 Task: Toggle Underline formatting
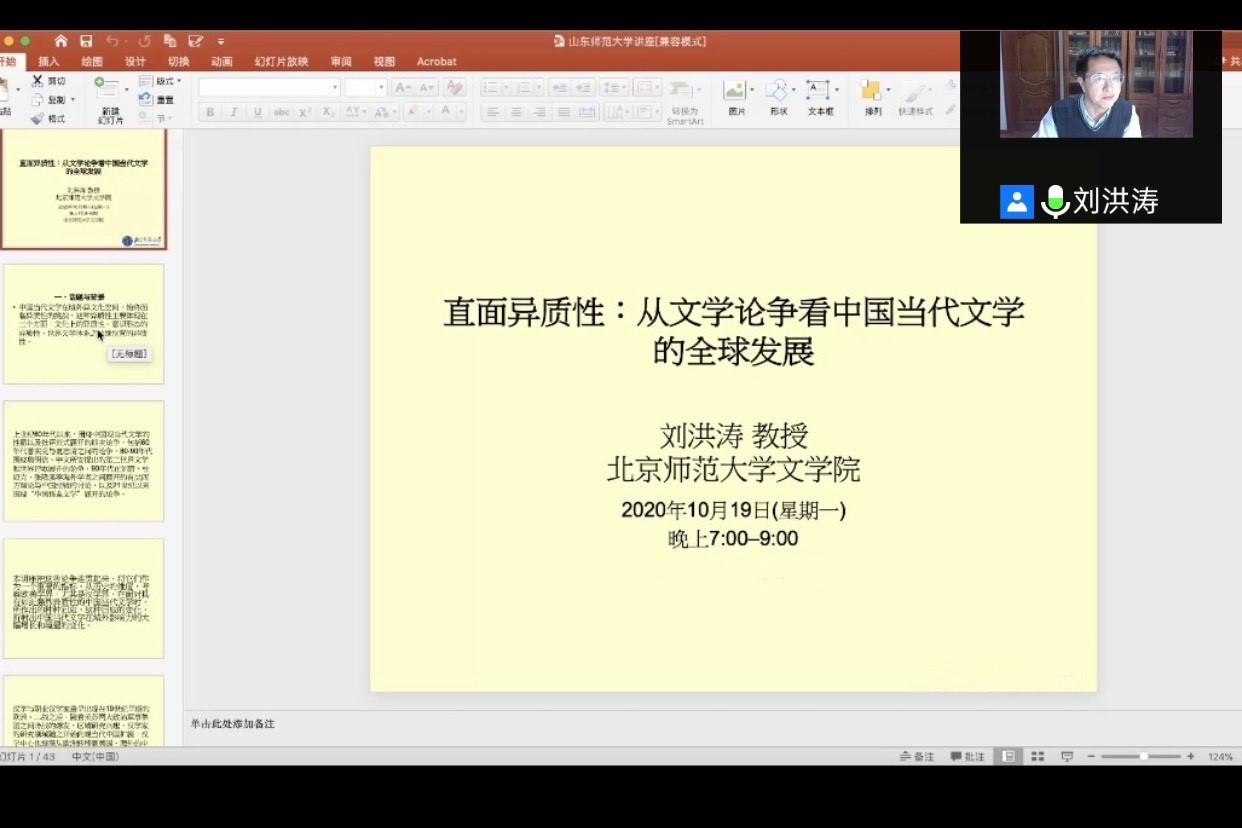[258, 112]
